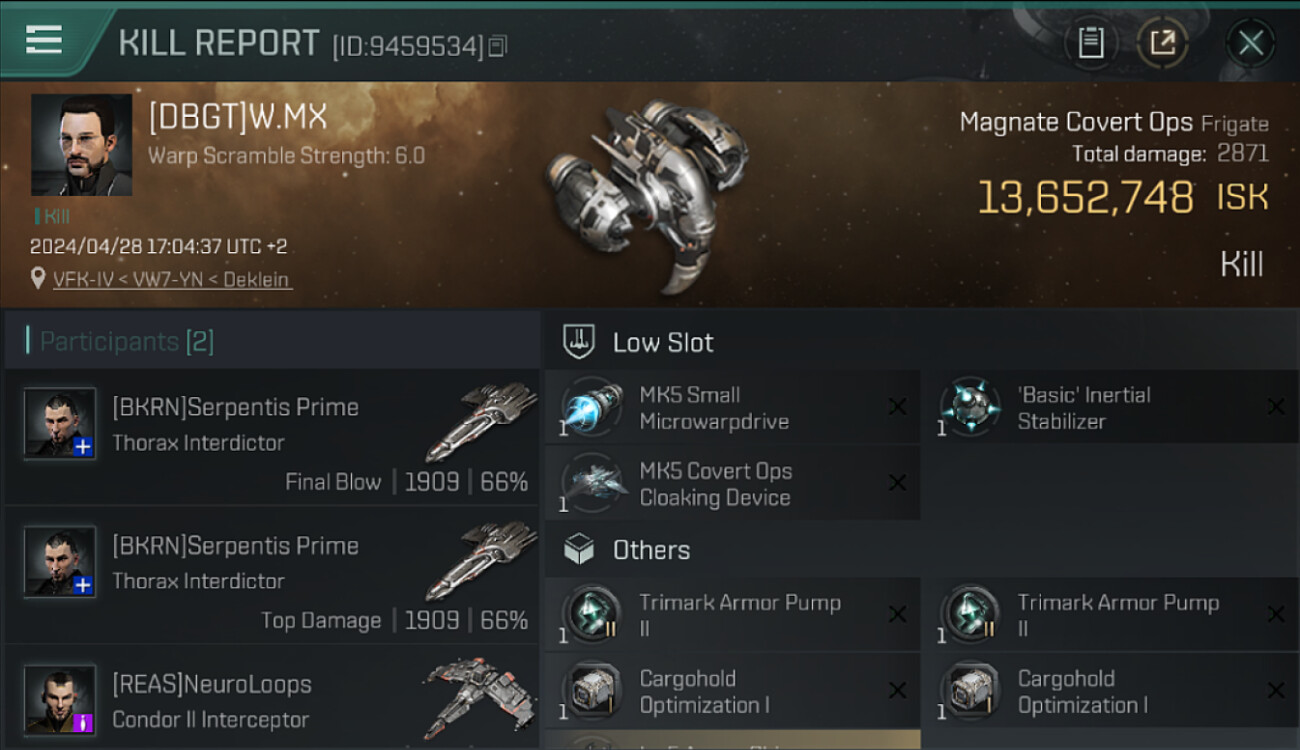This screenshot has width=1300, height=750.
Task: Select the Others section header
Action: click(650, 550)
